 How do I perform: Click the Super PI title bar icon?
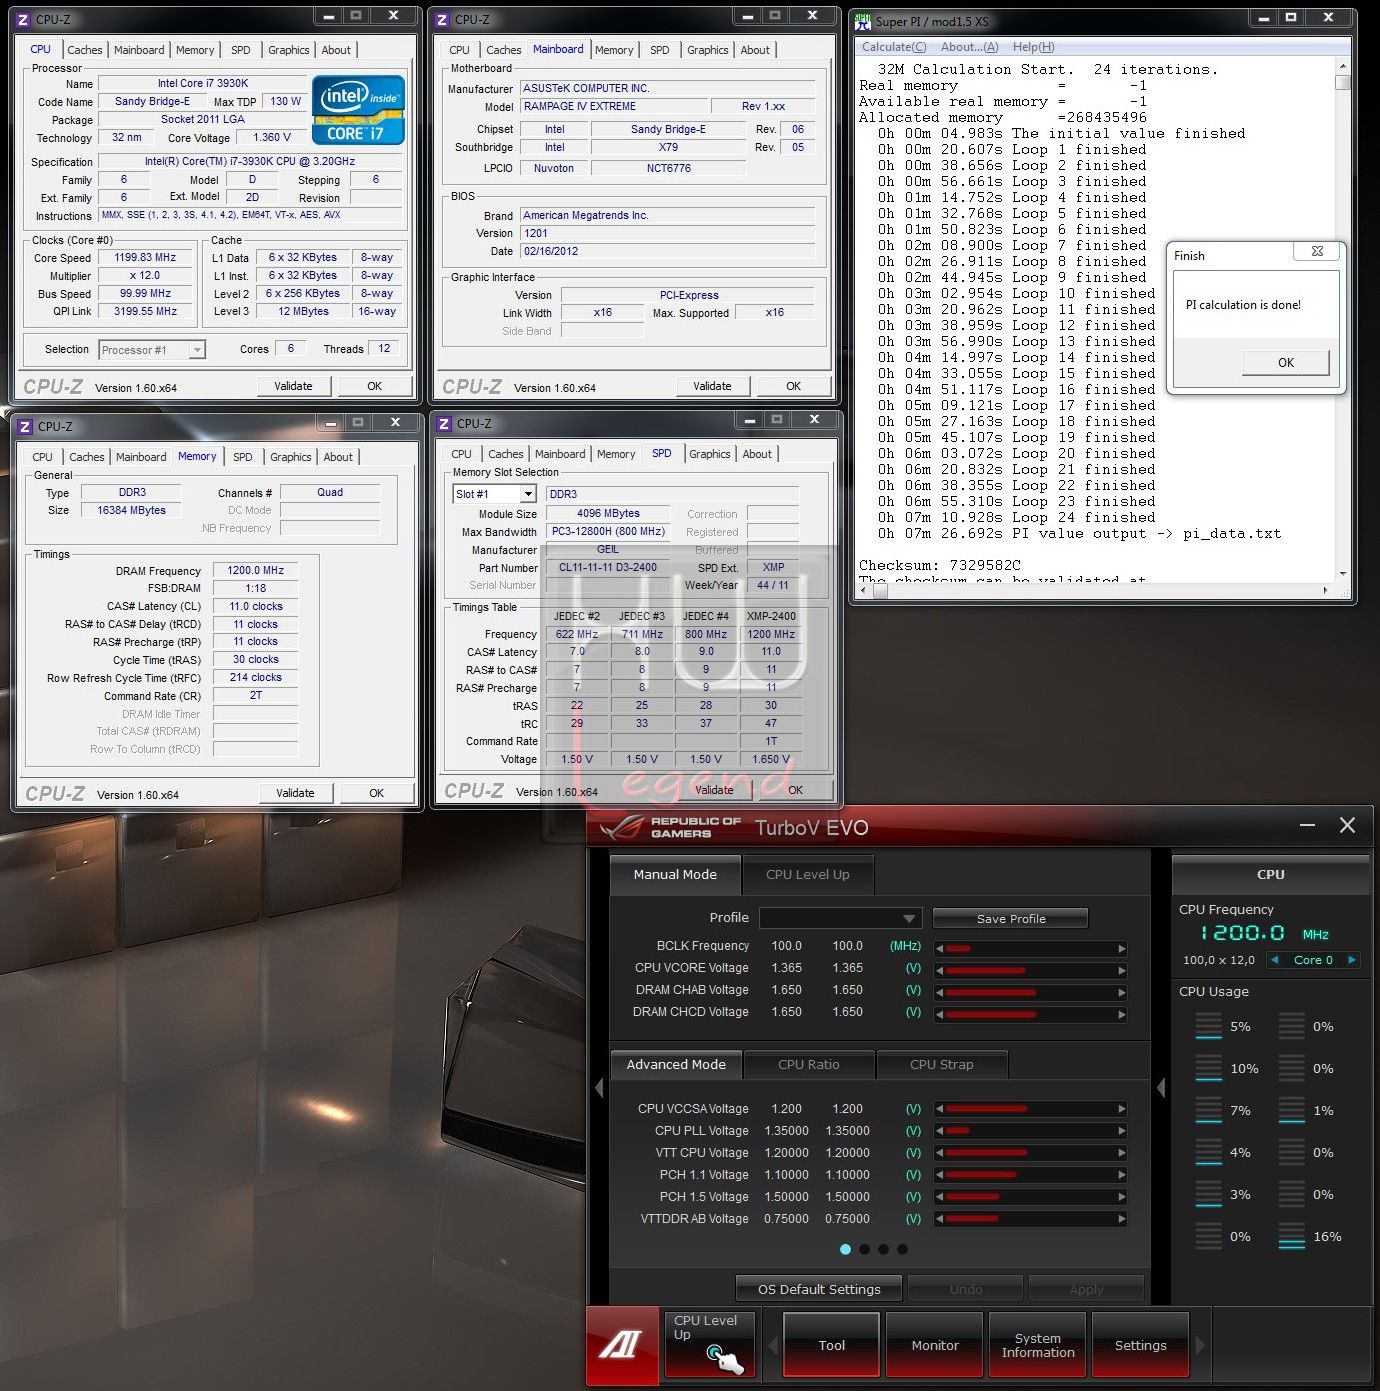pyautogui.click(x=863, y=20)
